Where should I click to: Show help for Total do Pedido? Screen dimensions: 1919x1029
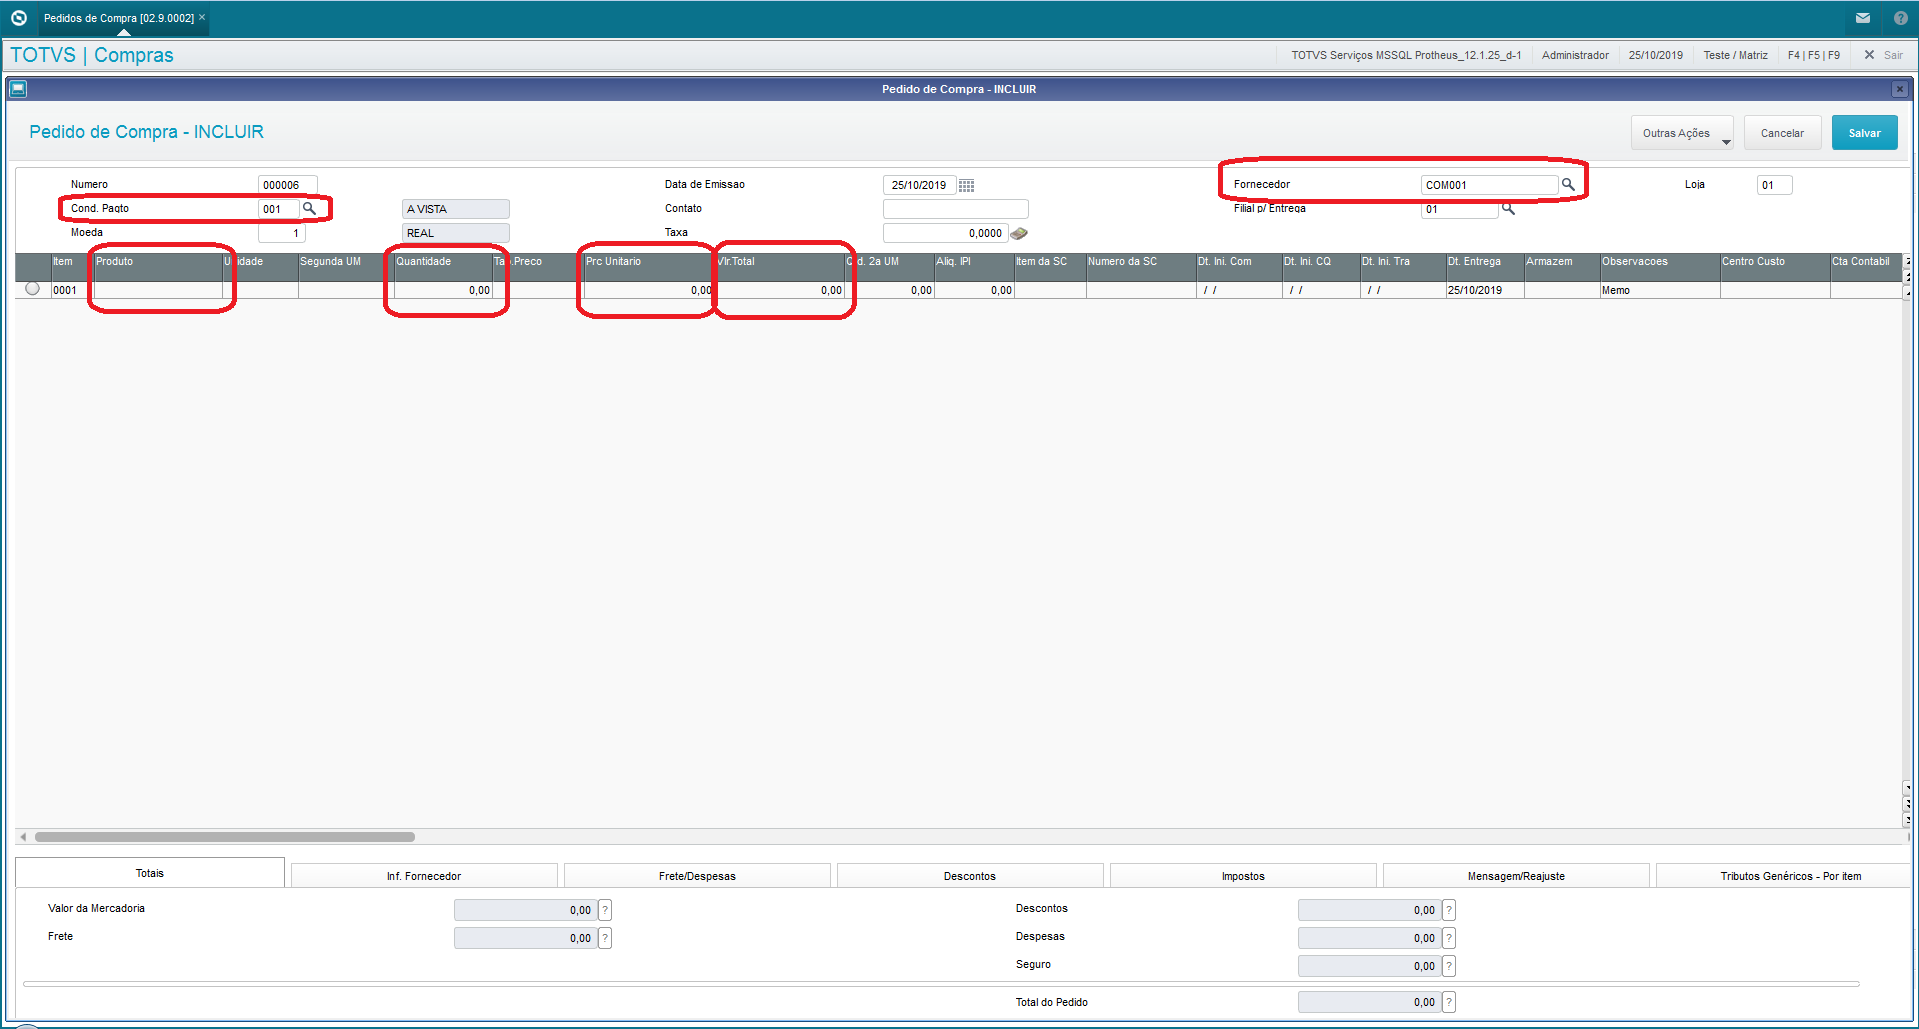tap(1449, 1002)
